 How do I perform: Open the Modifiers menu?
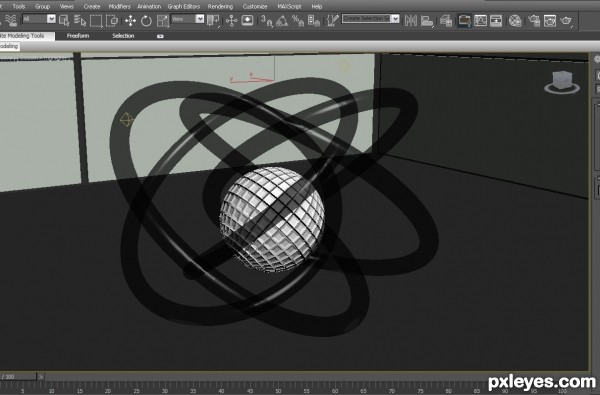click(x=119, y=7)
